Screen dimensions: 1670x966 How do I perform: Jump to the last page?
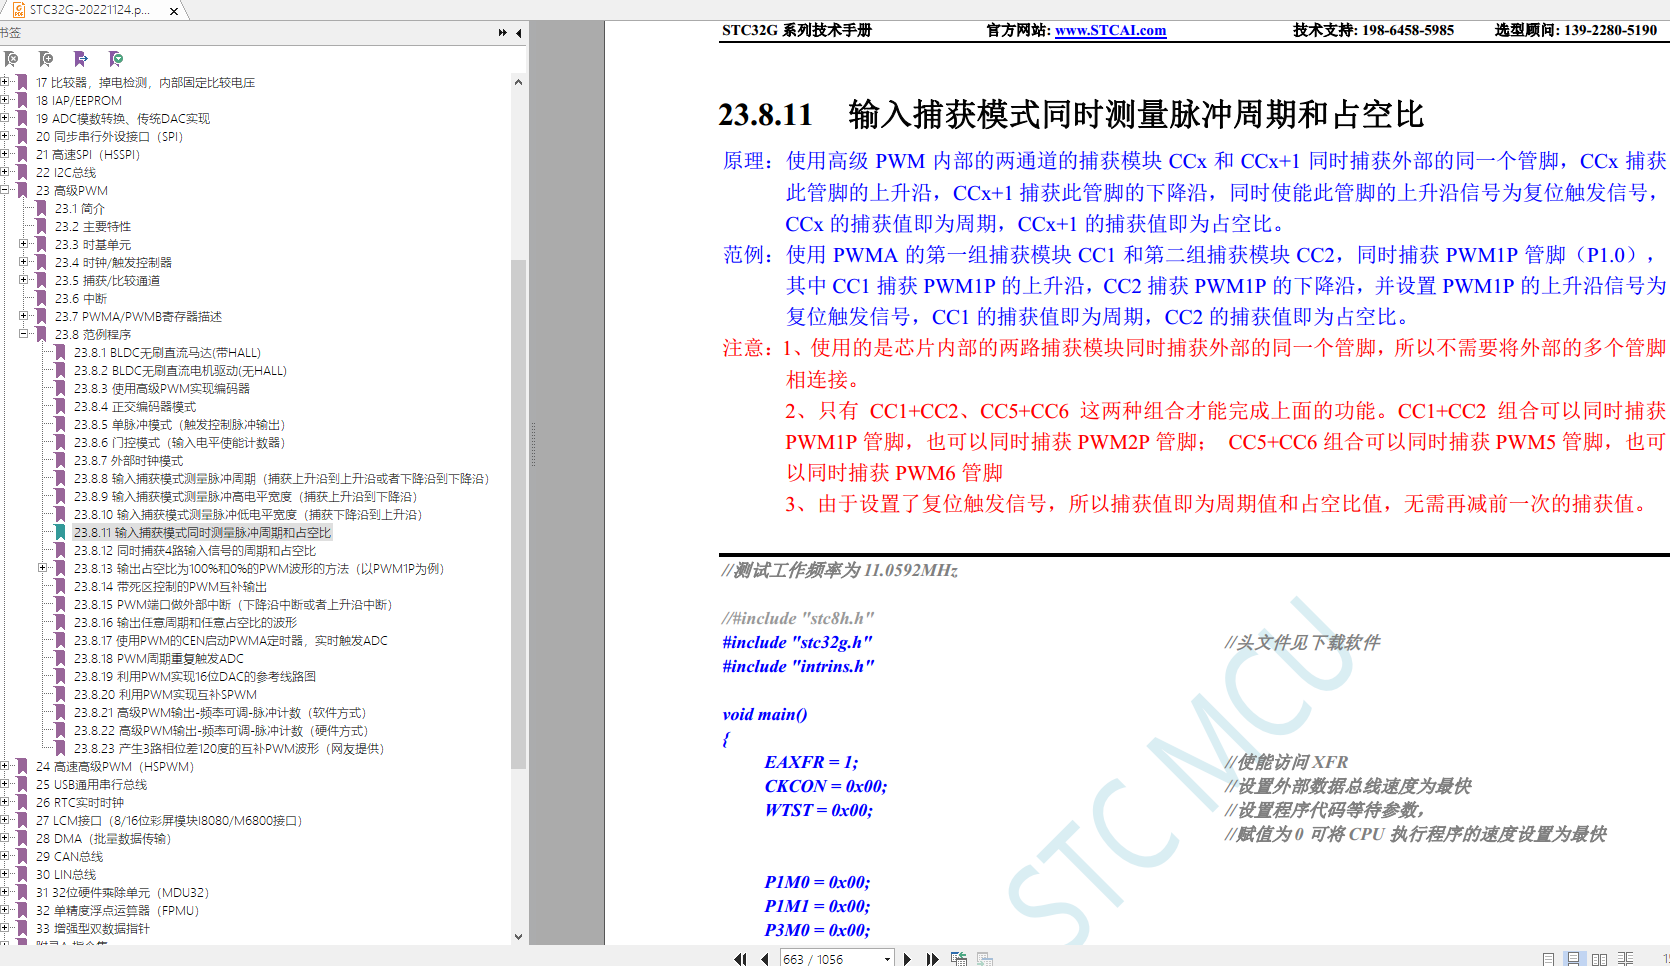pos(932,959)
